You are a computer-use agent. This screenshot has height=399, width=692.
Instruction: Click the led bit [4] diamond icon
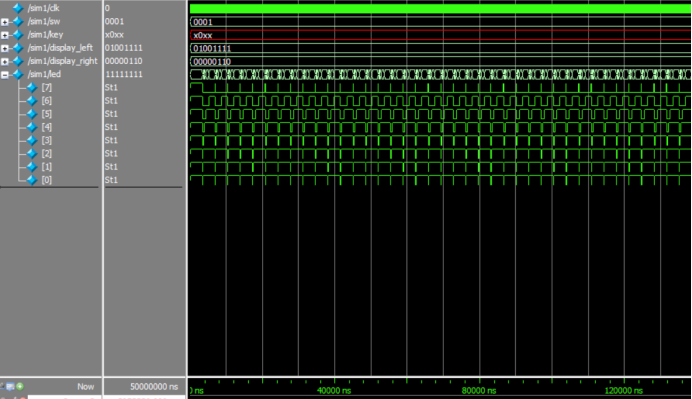tap(32, 127)
